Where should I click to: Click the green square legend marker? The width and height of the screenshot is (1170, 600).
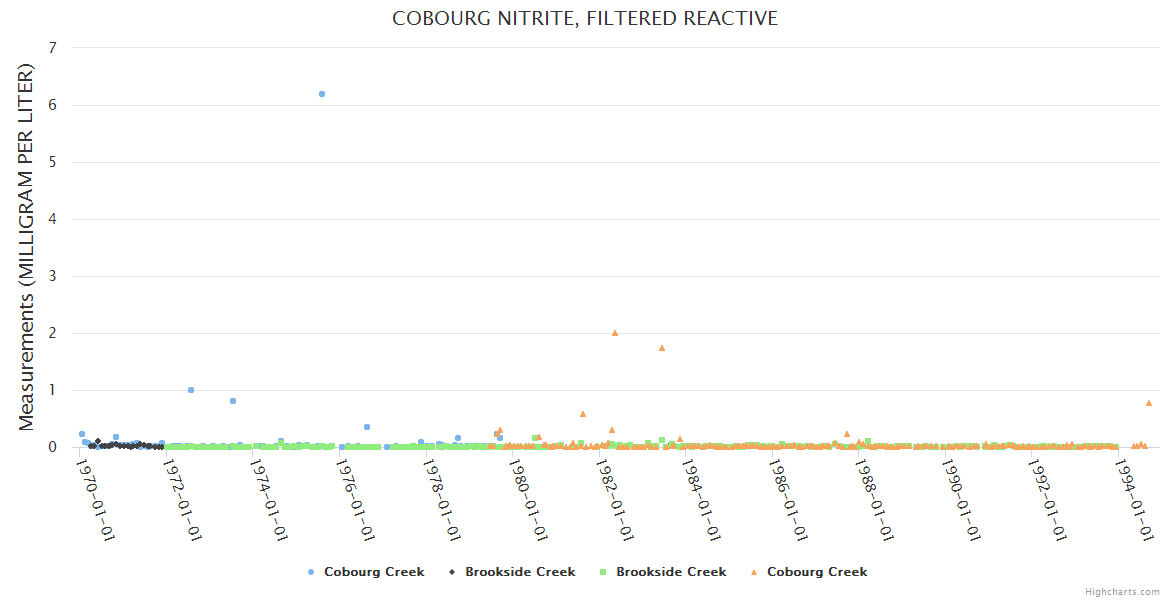click(603, 572)
